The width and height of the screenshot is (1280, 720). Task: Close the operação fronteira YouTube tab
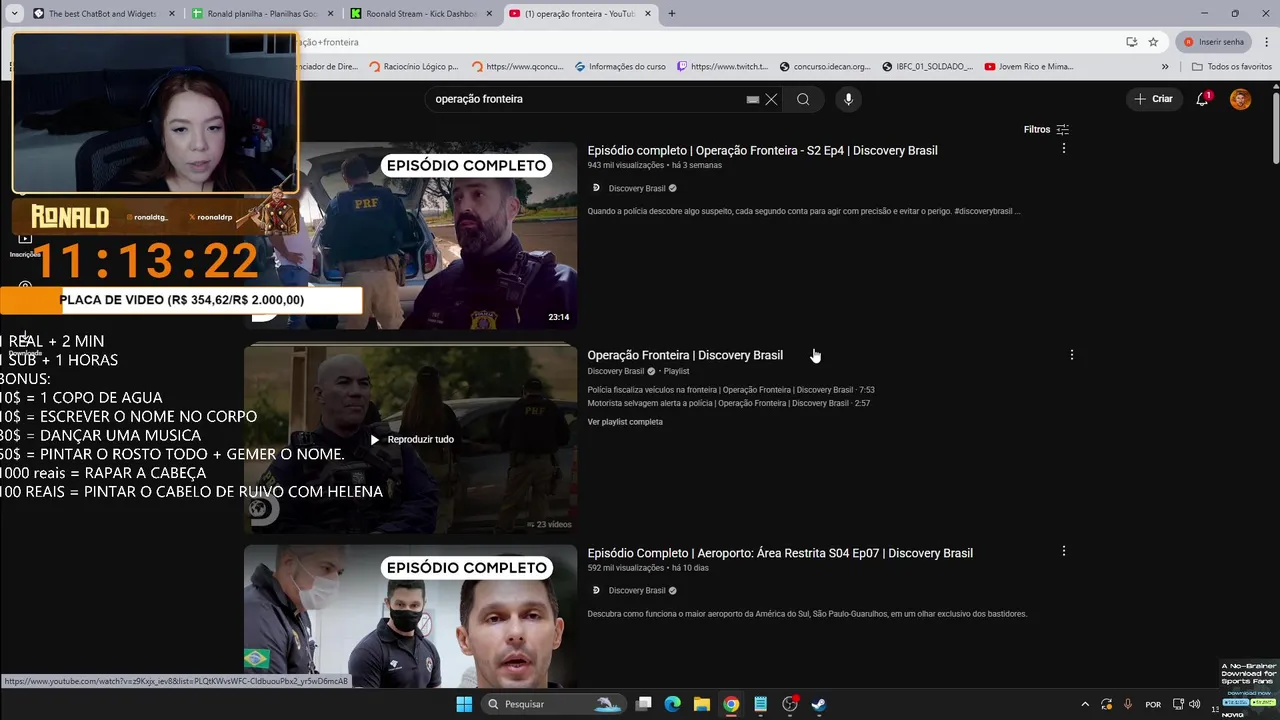click(x=647, y=14)
